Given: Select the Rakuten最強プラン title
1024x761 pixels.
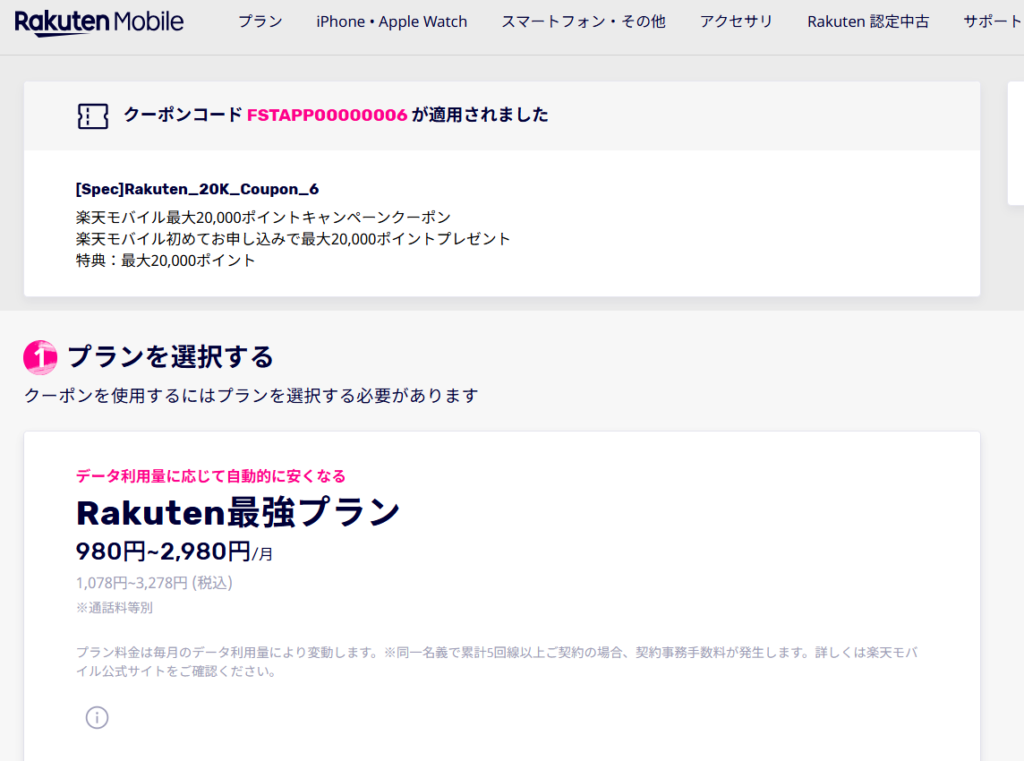Looking at the screenshot, I should coord(238,512).
